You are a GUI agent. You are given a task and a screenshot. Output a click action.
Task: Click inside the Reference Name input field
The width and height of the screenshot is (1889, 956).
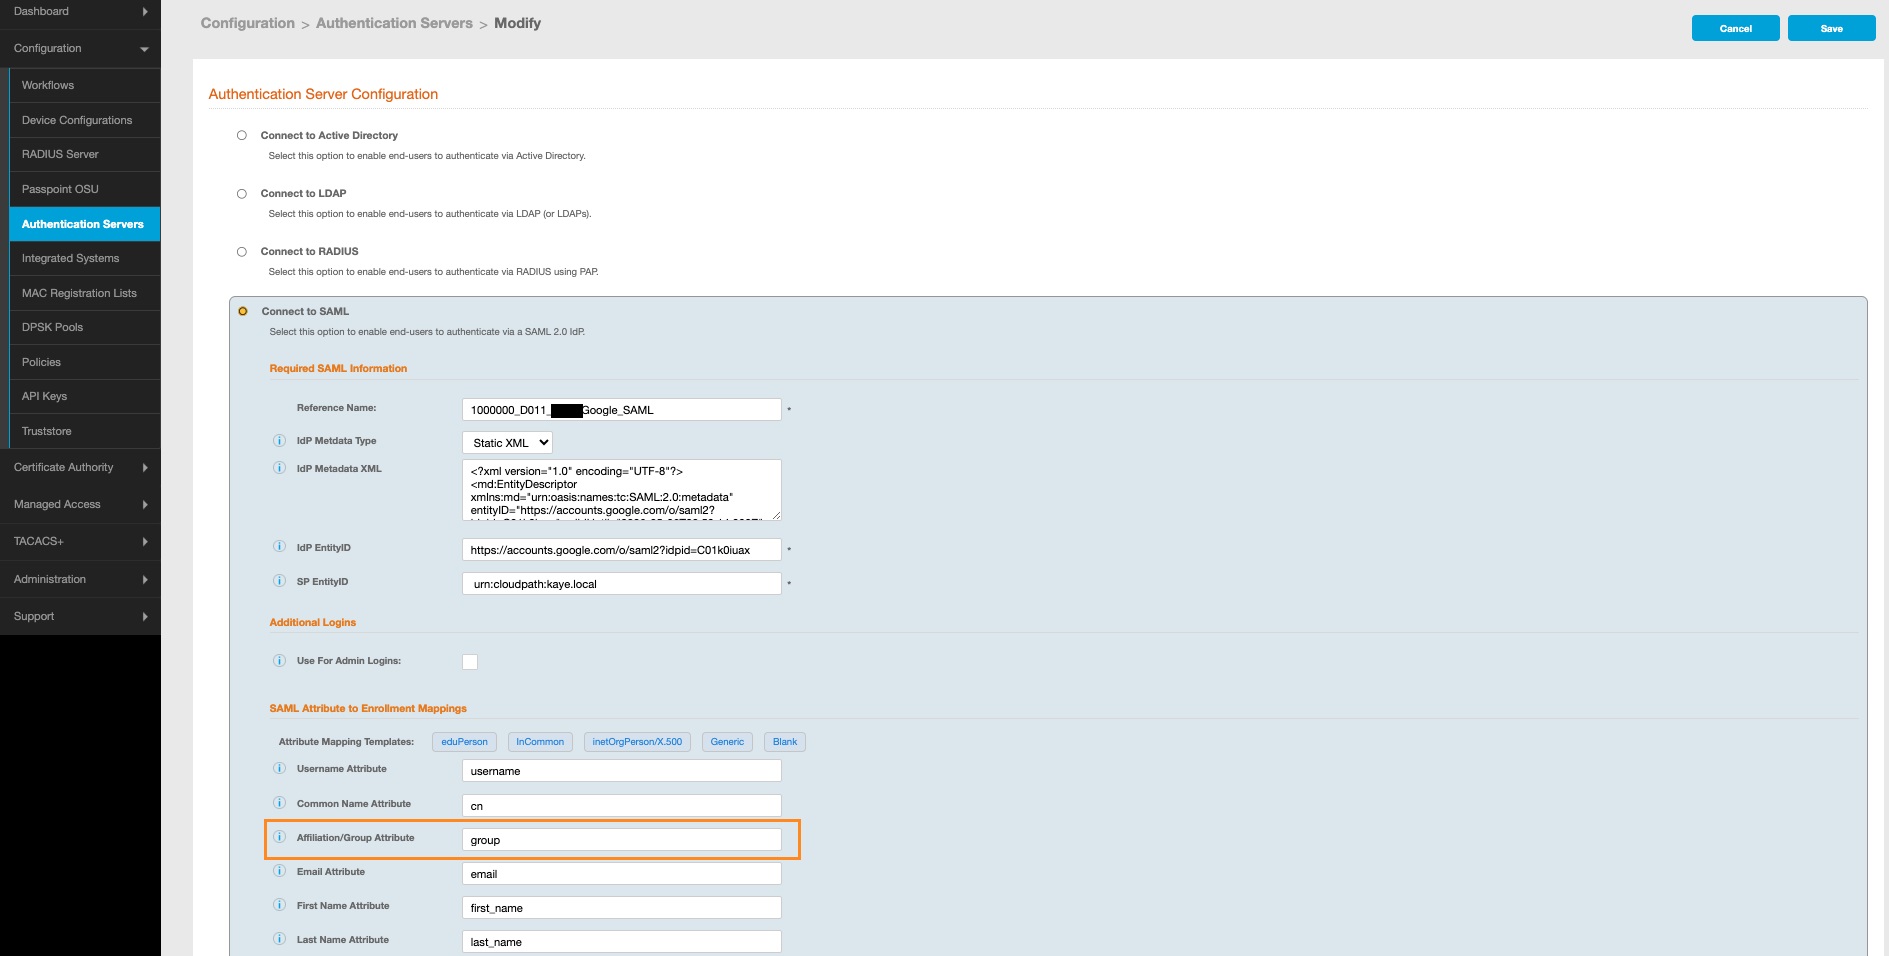point(620,409)
